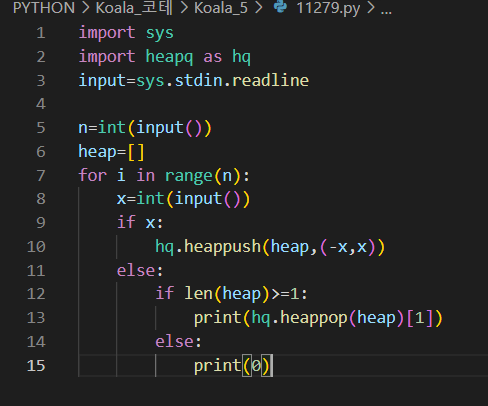Click the PYTHON breadcrumb segment

(44, 8)
